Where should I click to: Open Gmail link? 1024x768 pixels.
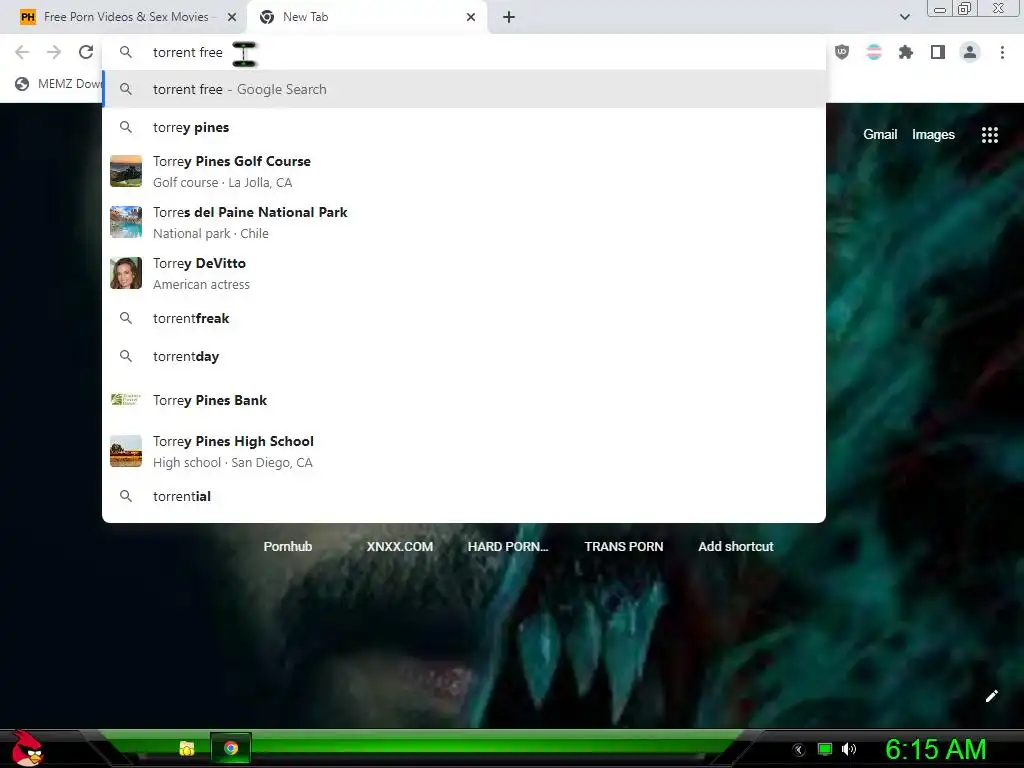880,134
